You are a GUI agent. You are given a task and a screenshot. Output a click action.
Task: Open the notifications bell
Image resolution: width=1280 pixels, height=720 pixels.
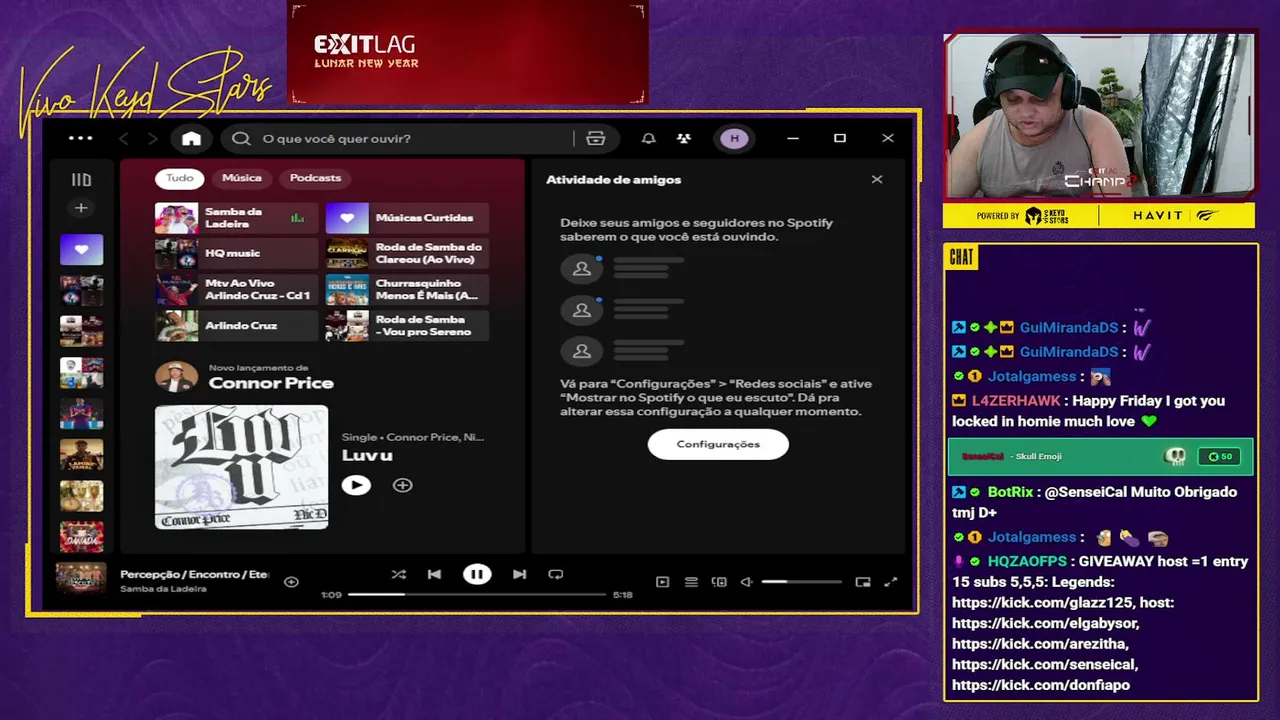(x=648, y=138)
